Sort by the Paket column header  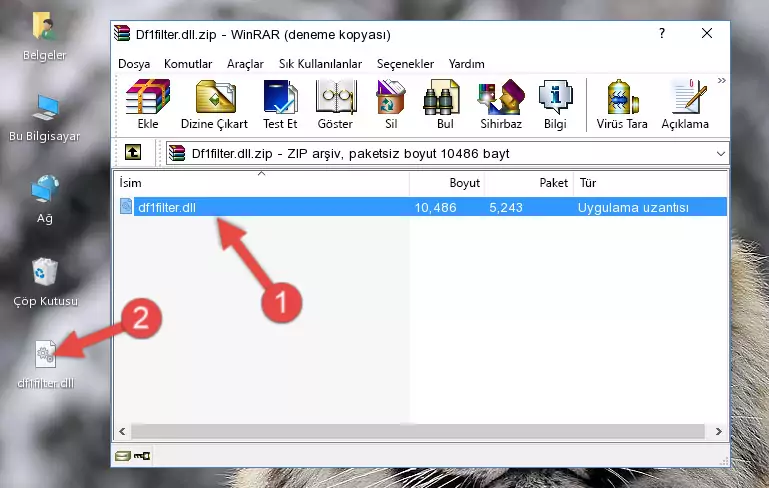[x=529, y=183]
